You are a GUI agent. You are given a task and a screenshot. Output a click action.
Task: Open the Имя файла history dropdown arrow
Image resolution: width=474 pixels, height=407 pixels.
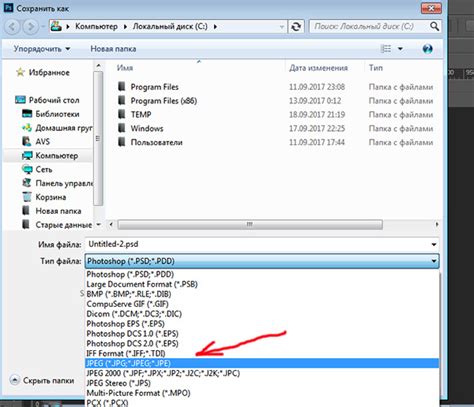tap(434, 244)
